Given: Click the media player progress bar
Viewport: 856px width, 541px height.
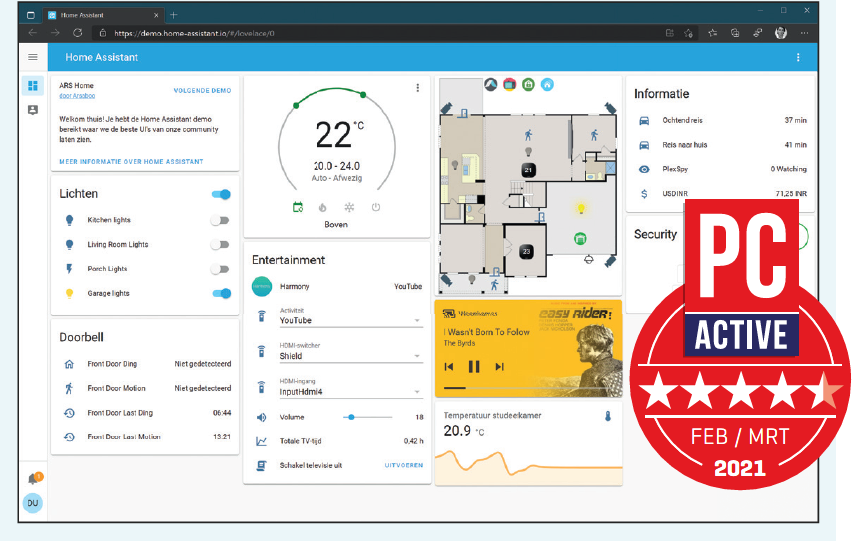Looking at the screenshot, I should coord(528,388).
